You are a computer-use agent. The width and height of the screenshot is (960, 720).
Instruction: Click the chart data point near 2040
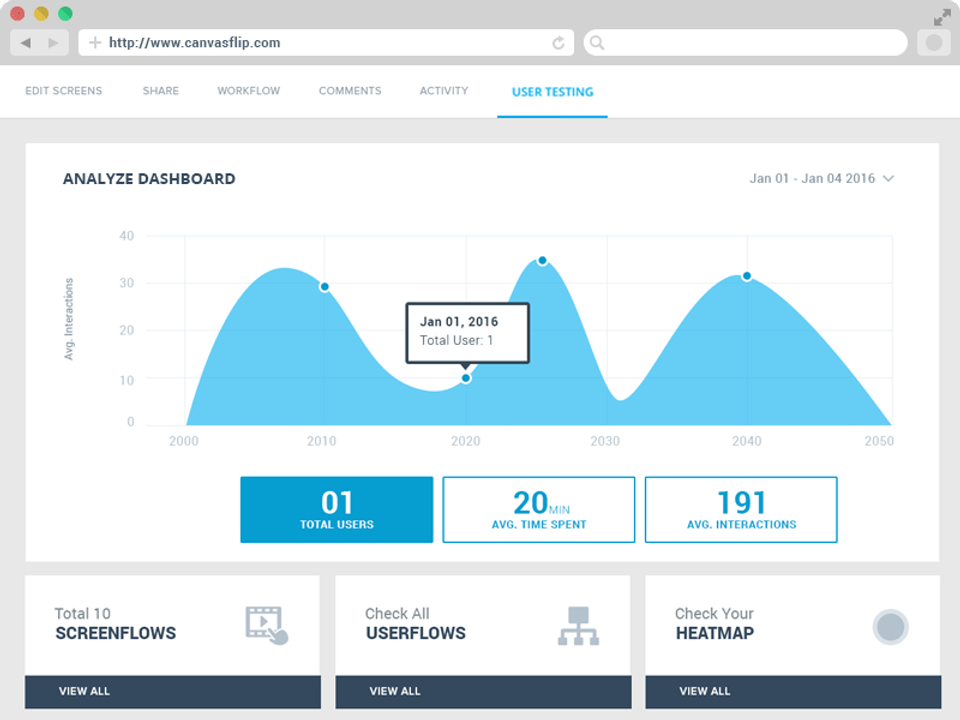click(746, 276)
